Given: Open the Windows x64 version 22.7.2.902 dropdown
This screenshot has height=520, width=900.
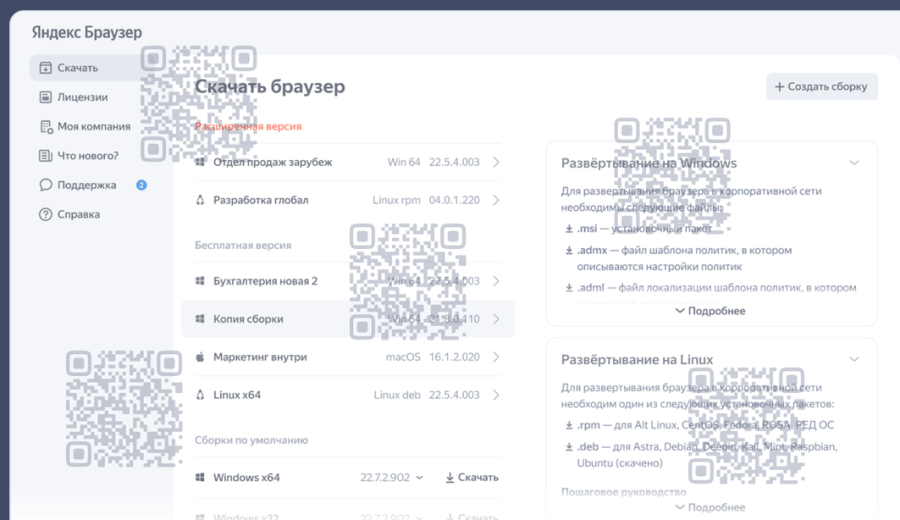Looking at the screenshot, I should (x=392, y=478).
